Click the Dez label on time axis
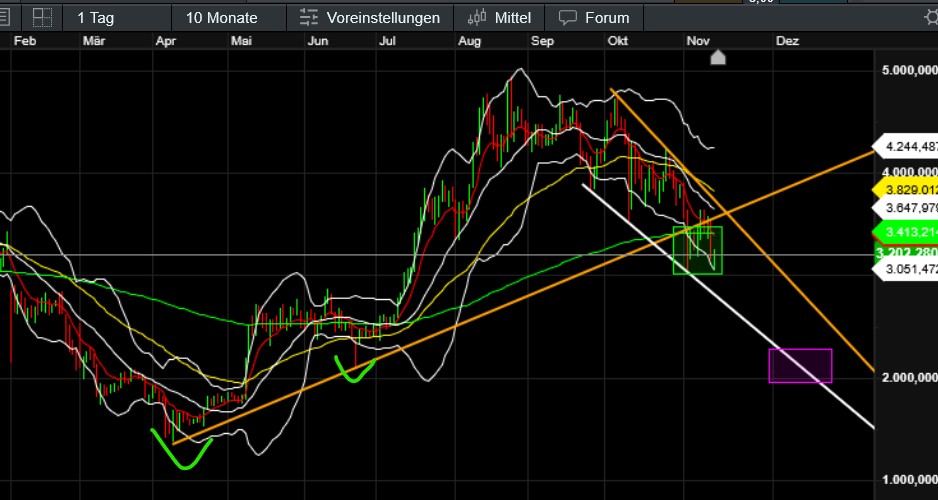This screenshot has height=500, width=938. click(787, 41)
